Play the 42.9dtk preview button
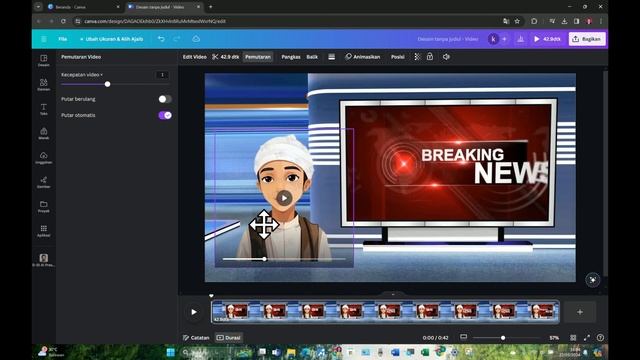The width and height of the screenshot is (640, 360). coord(547,39)
